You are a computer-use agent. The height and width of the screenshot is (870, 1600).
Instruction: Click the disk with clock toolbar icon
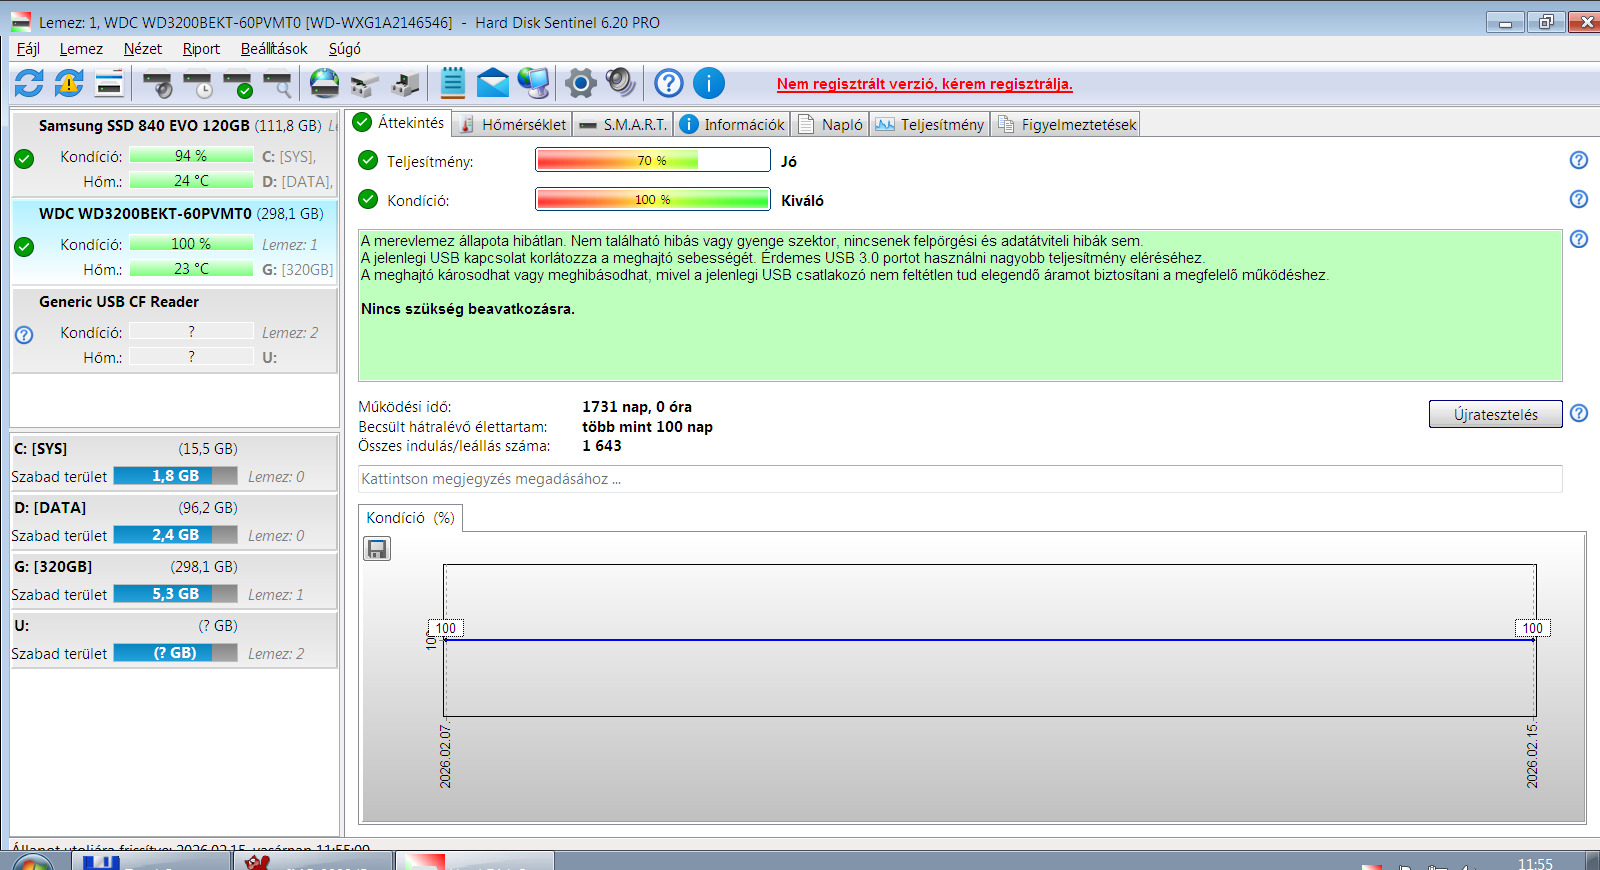[198, 84]
